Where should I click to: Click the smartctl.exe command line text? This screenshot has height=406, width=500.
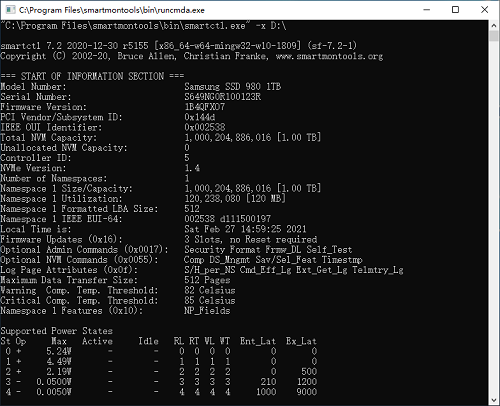pyautogui.click(x=143, y=26)
